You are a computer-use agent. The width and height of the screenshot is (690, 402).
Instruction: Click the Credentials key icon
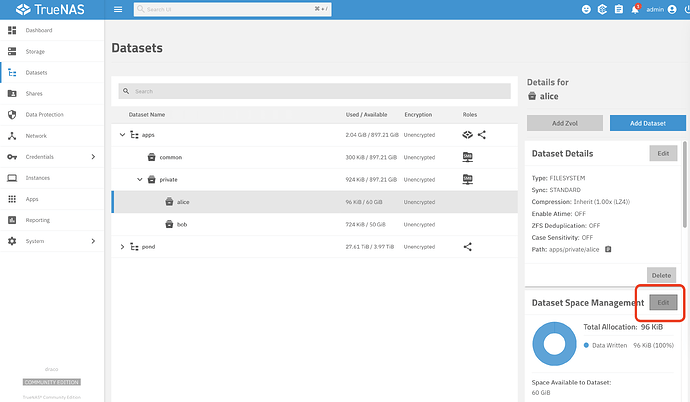point(12,157)
